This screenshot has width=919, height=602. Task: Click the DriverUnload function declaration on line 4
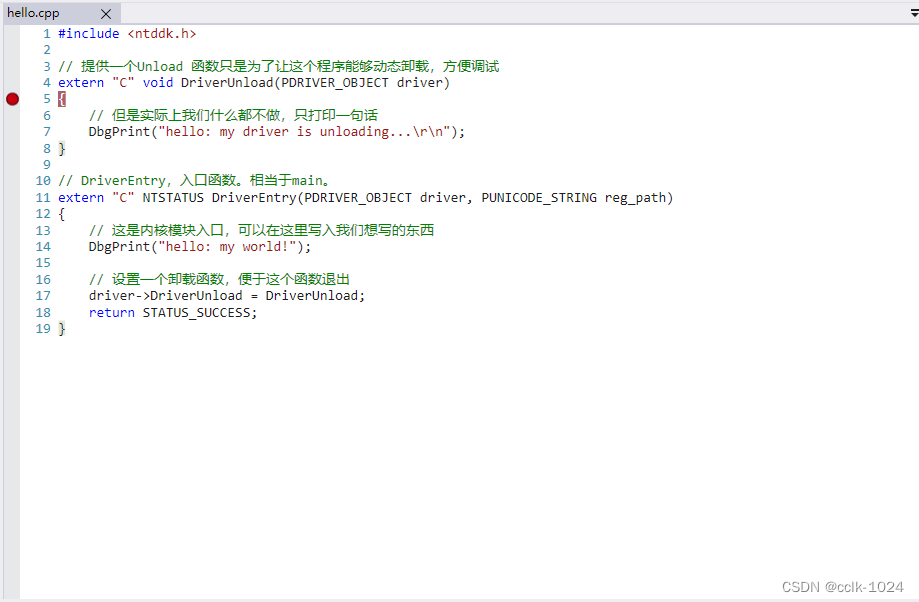coord(254,83)
